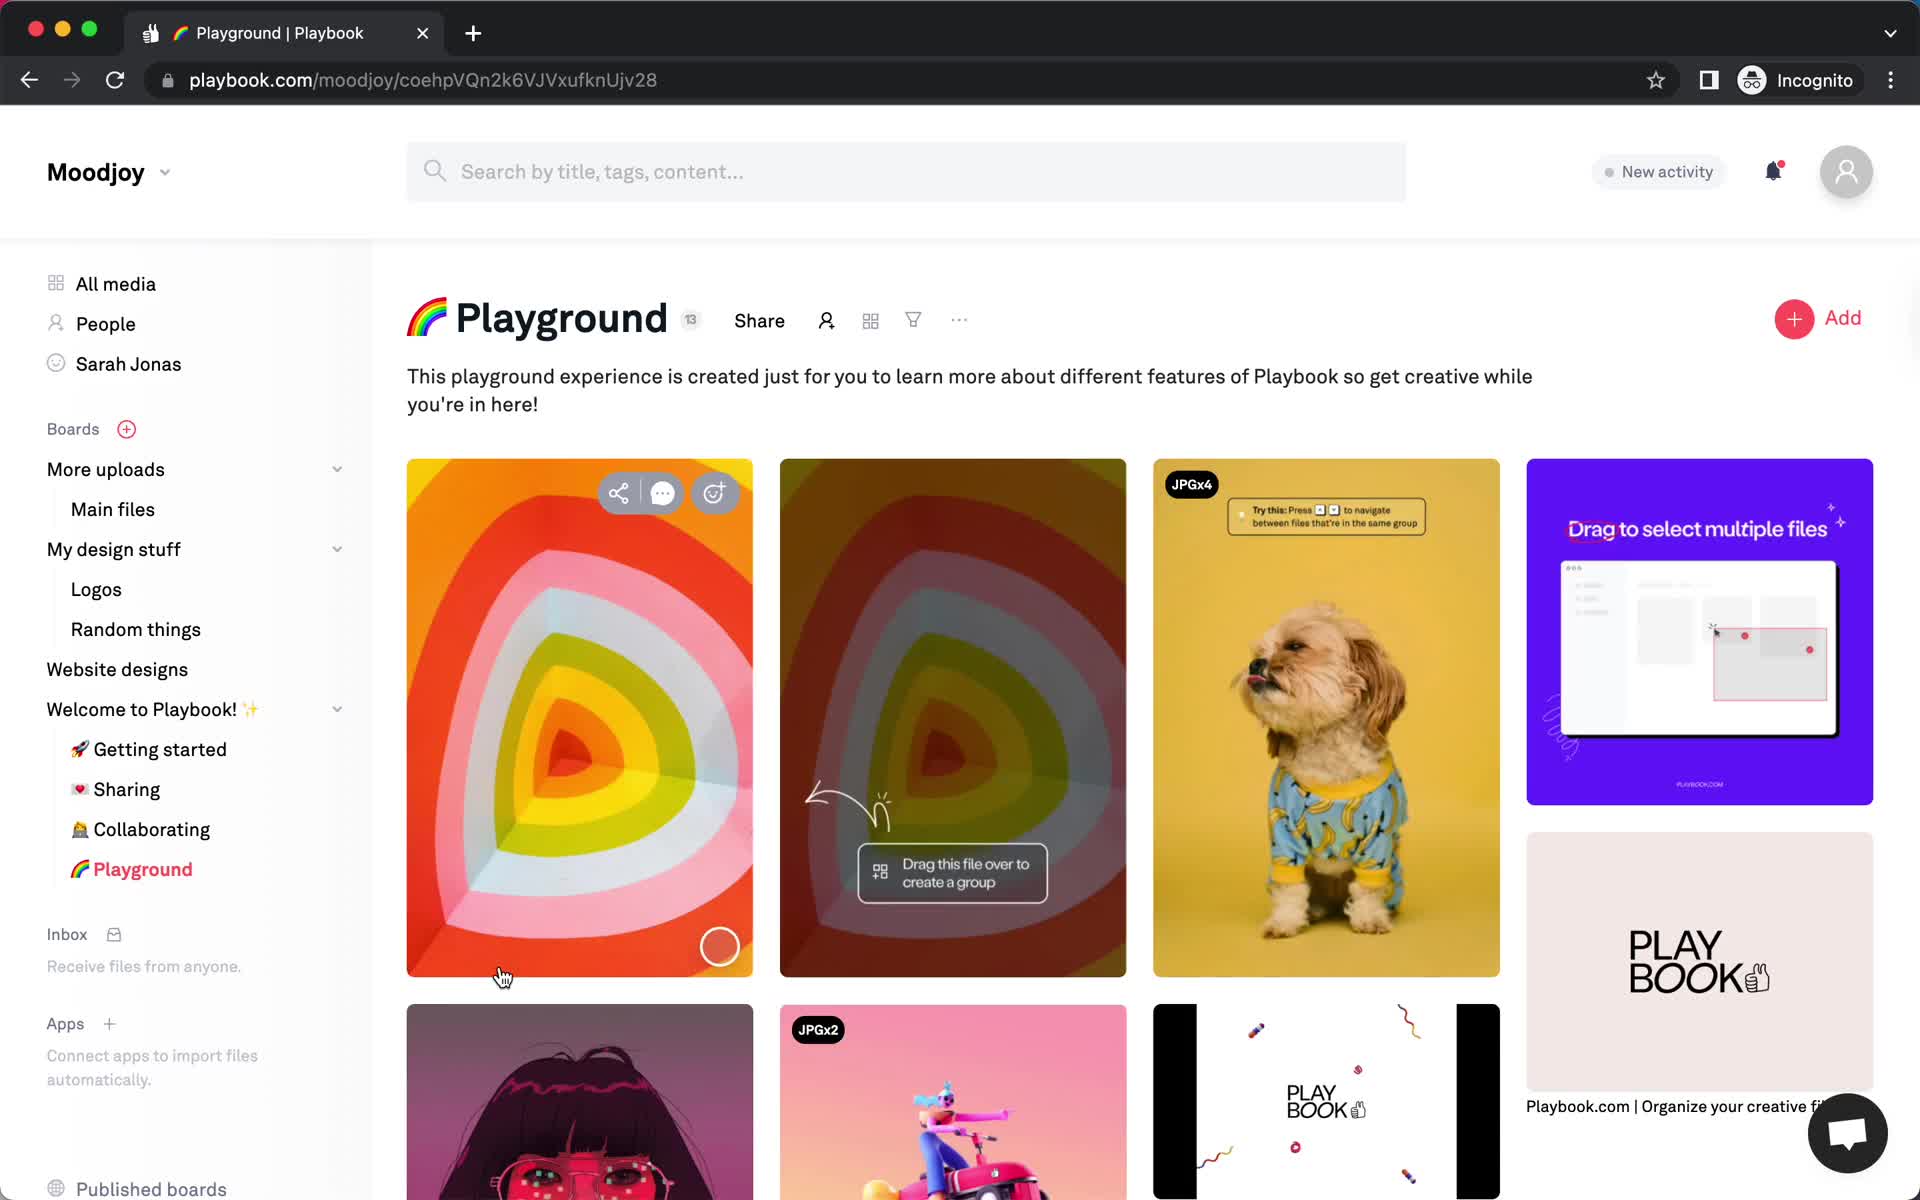
Task: Click the Share button on Playground board
Action: click(759, 319)
